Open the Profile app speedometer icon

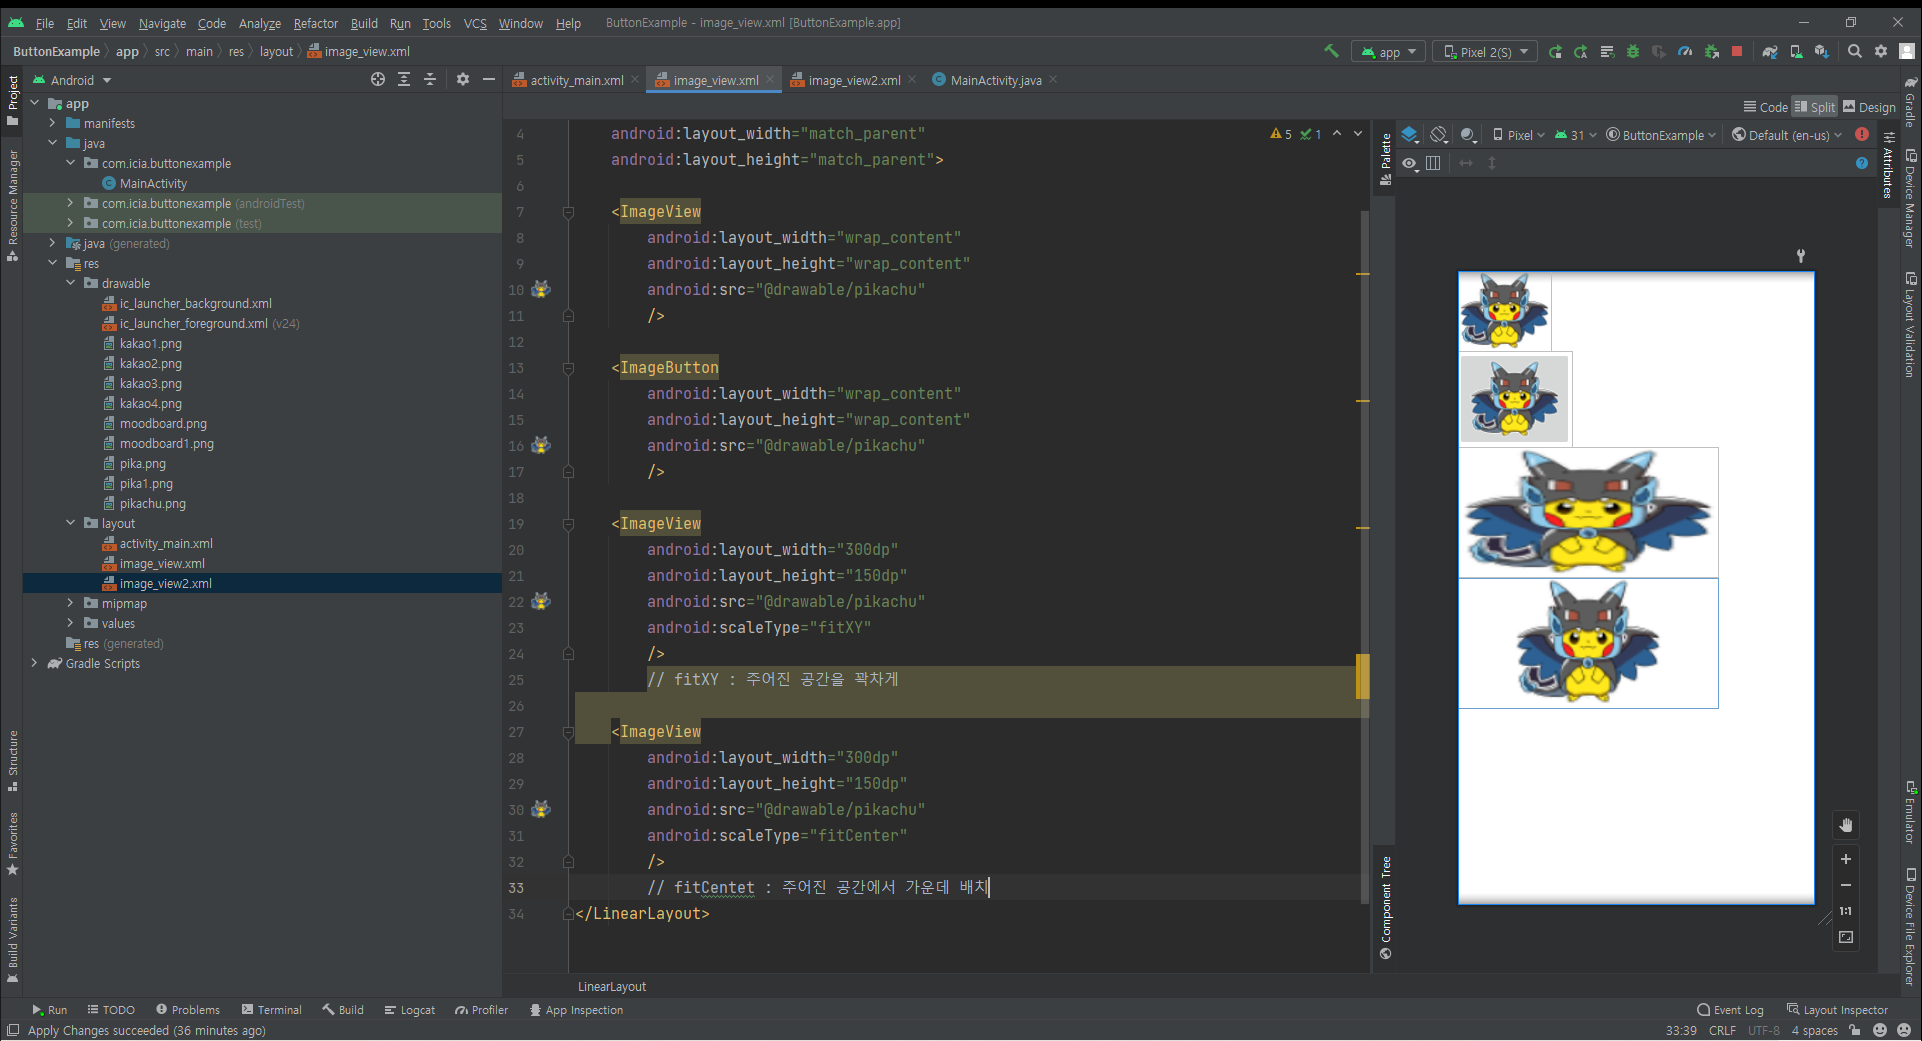[x=1685, y=51]
